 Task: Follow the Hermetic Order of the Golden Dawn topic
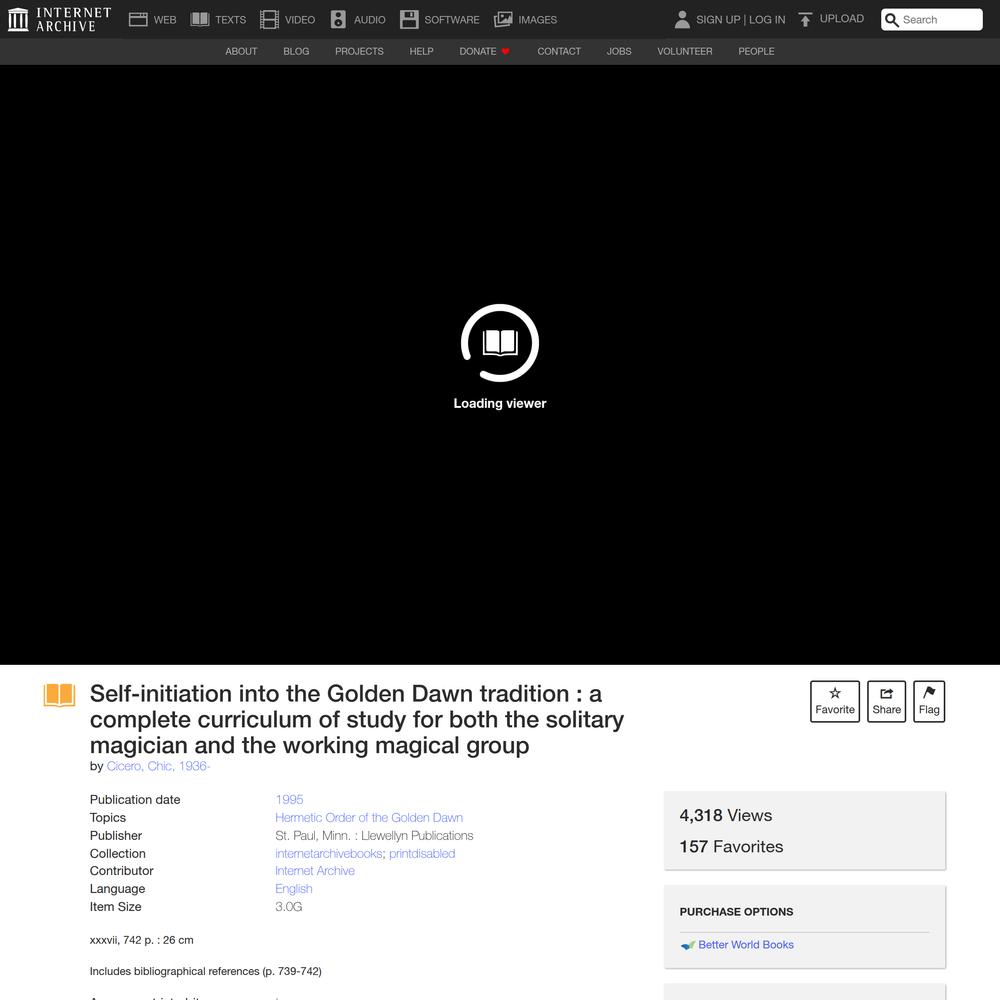369,818
